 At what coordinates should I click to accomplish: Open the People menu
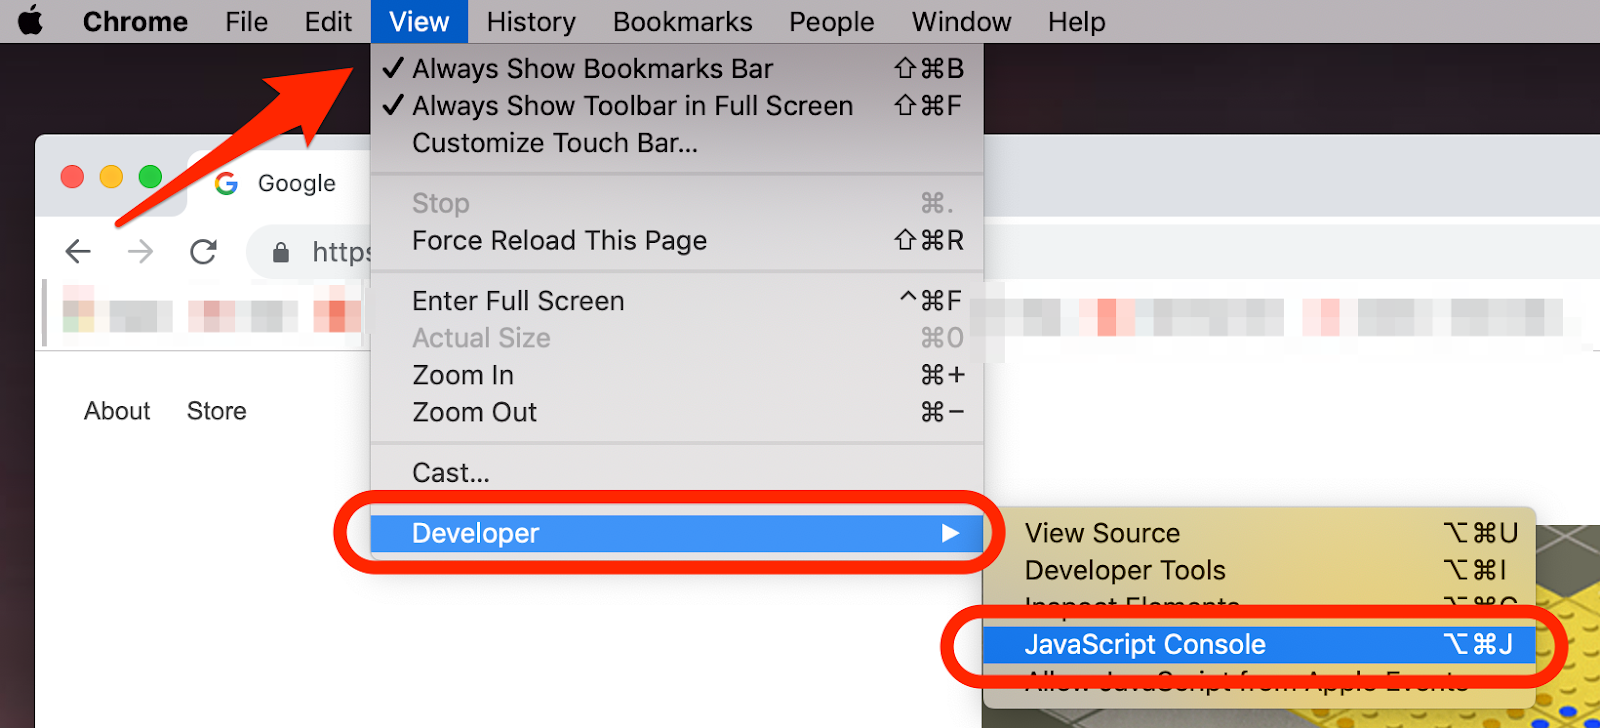[831, 21]
